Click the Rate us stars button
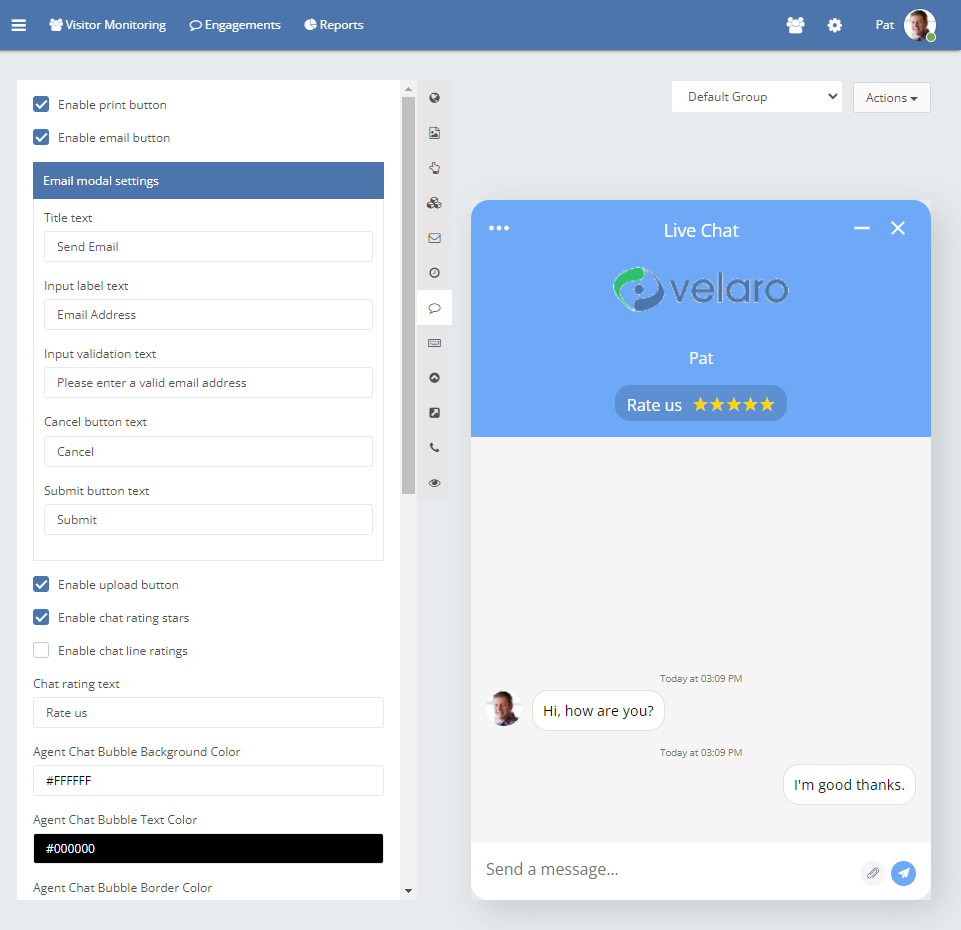 point(700,404)
